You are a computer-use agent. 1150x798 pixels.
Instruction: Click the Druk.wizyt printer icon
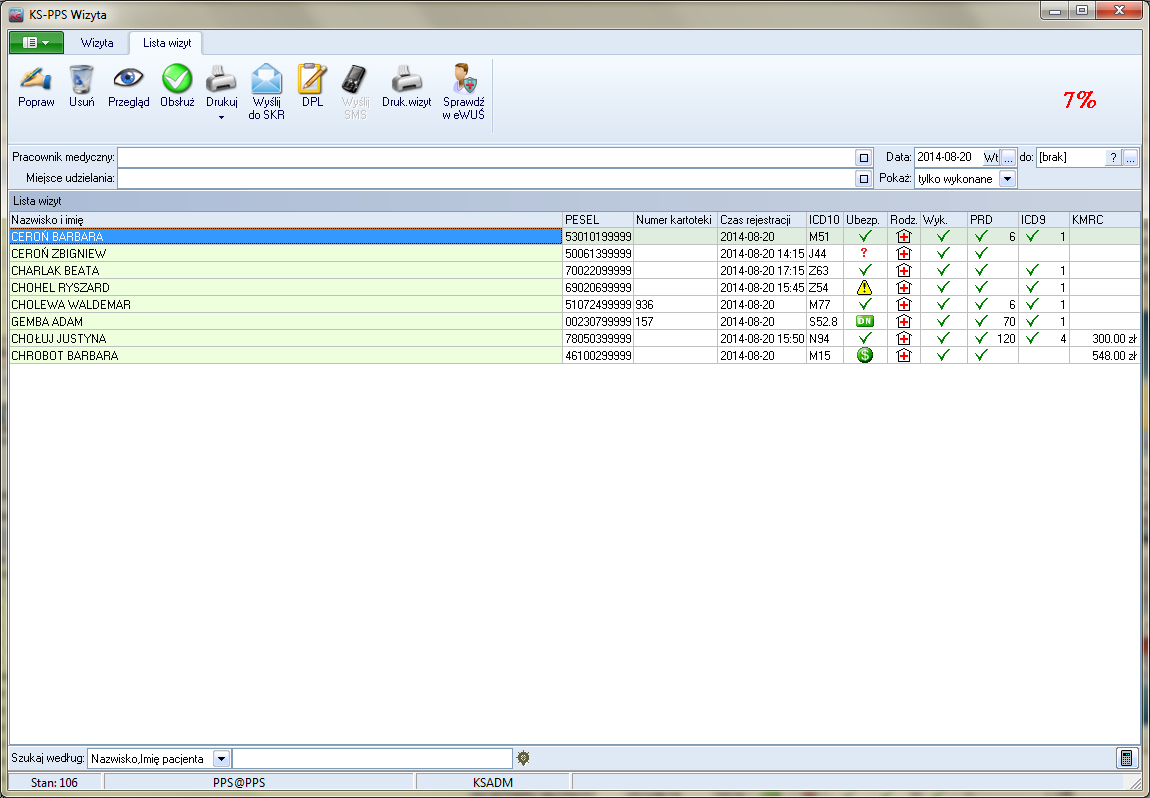point(406,79)
